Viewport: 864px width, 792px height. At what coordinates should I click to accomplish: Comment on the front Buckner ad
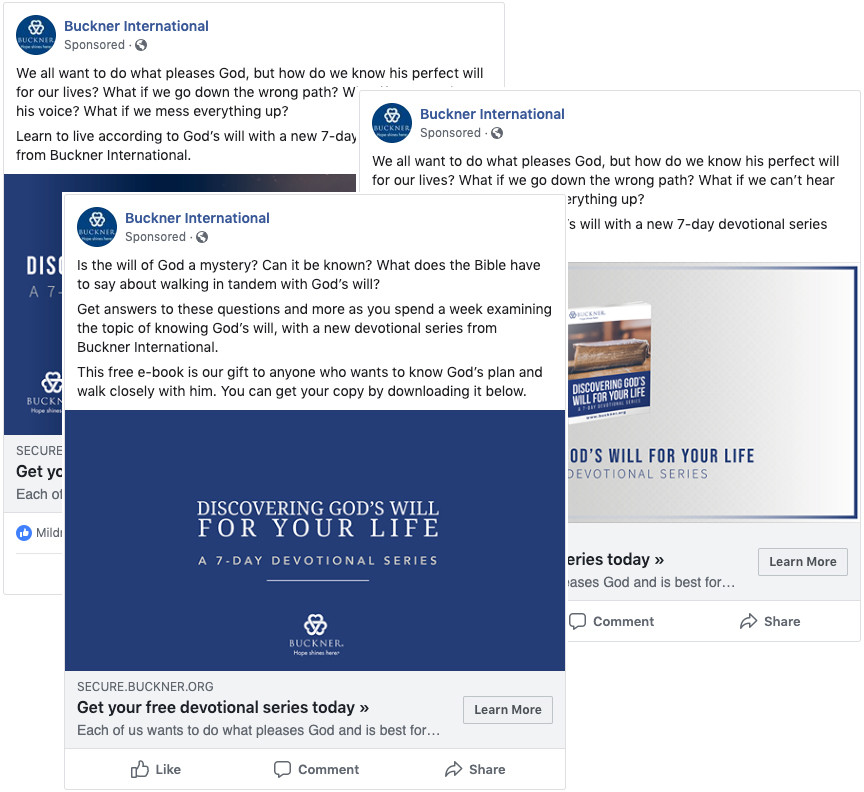pyautogui.click(x=316, y=769)
